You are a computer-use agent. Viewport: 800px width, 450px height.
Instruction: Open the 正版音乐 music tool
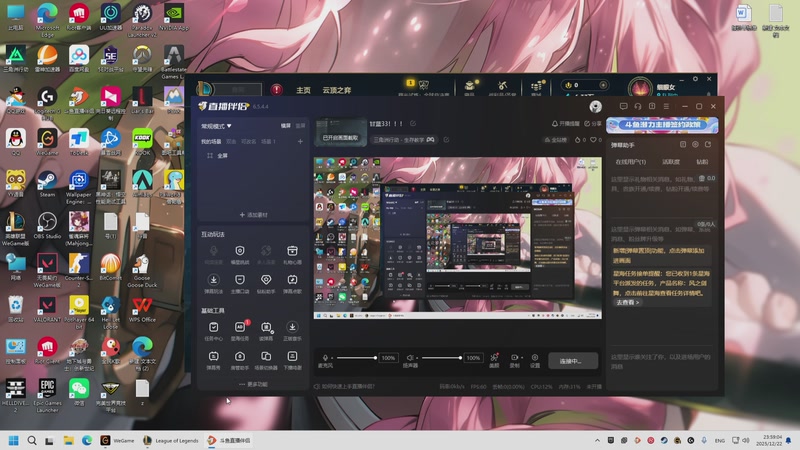(x=292, y=331)
